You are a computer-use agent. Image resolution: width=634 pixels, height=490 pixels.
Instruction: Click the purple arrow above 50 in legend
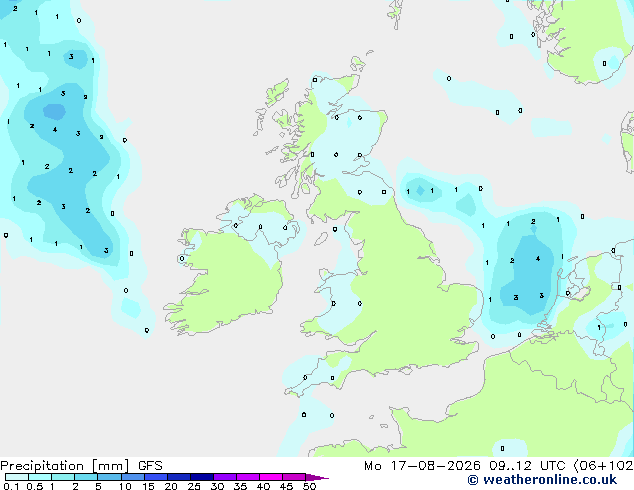click(x=317, y=477)
